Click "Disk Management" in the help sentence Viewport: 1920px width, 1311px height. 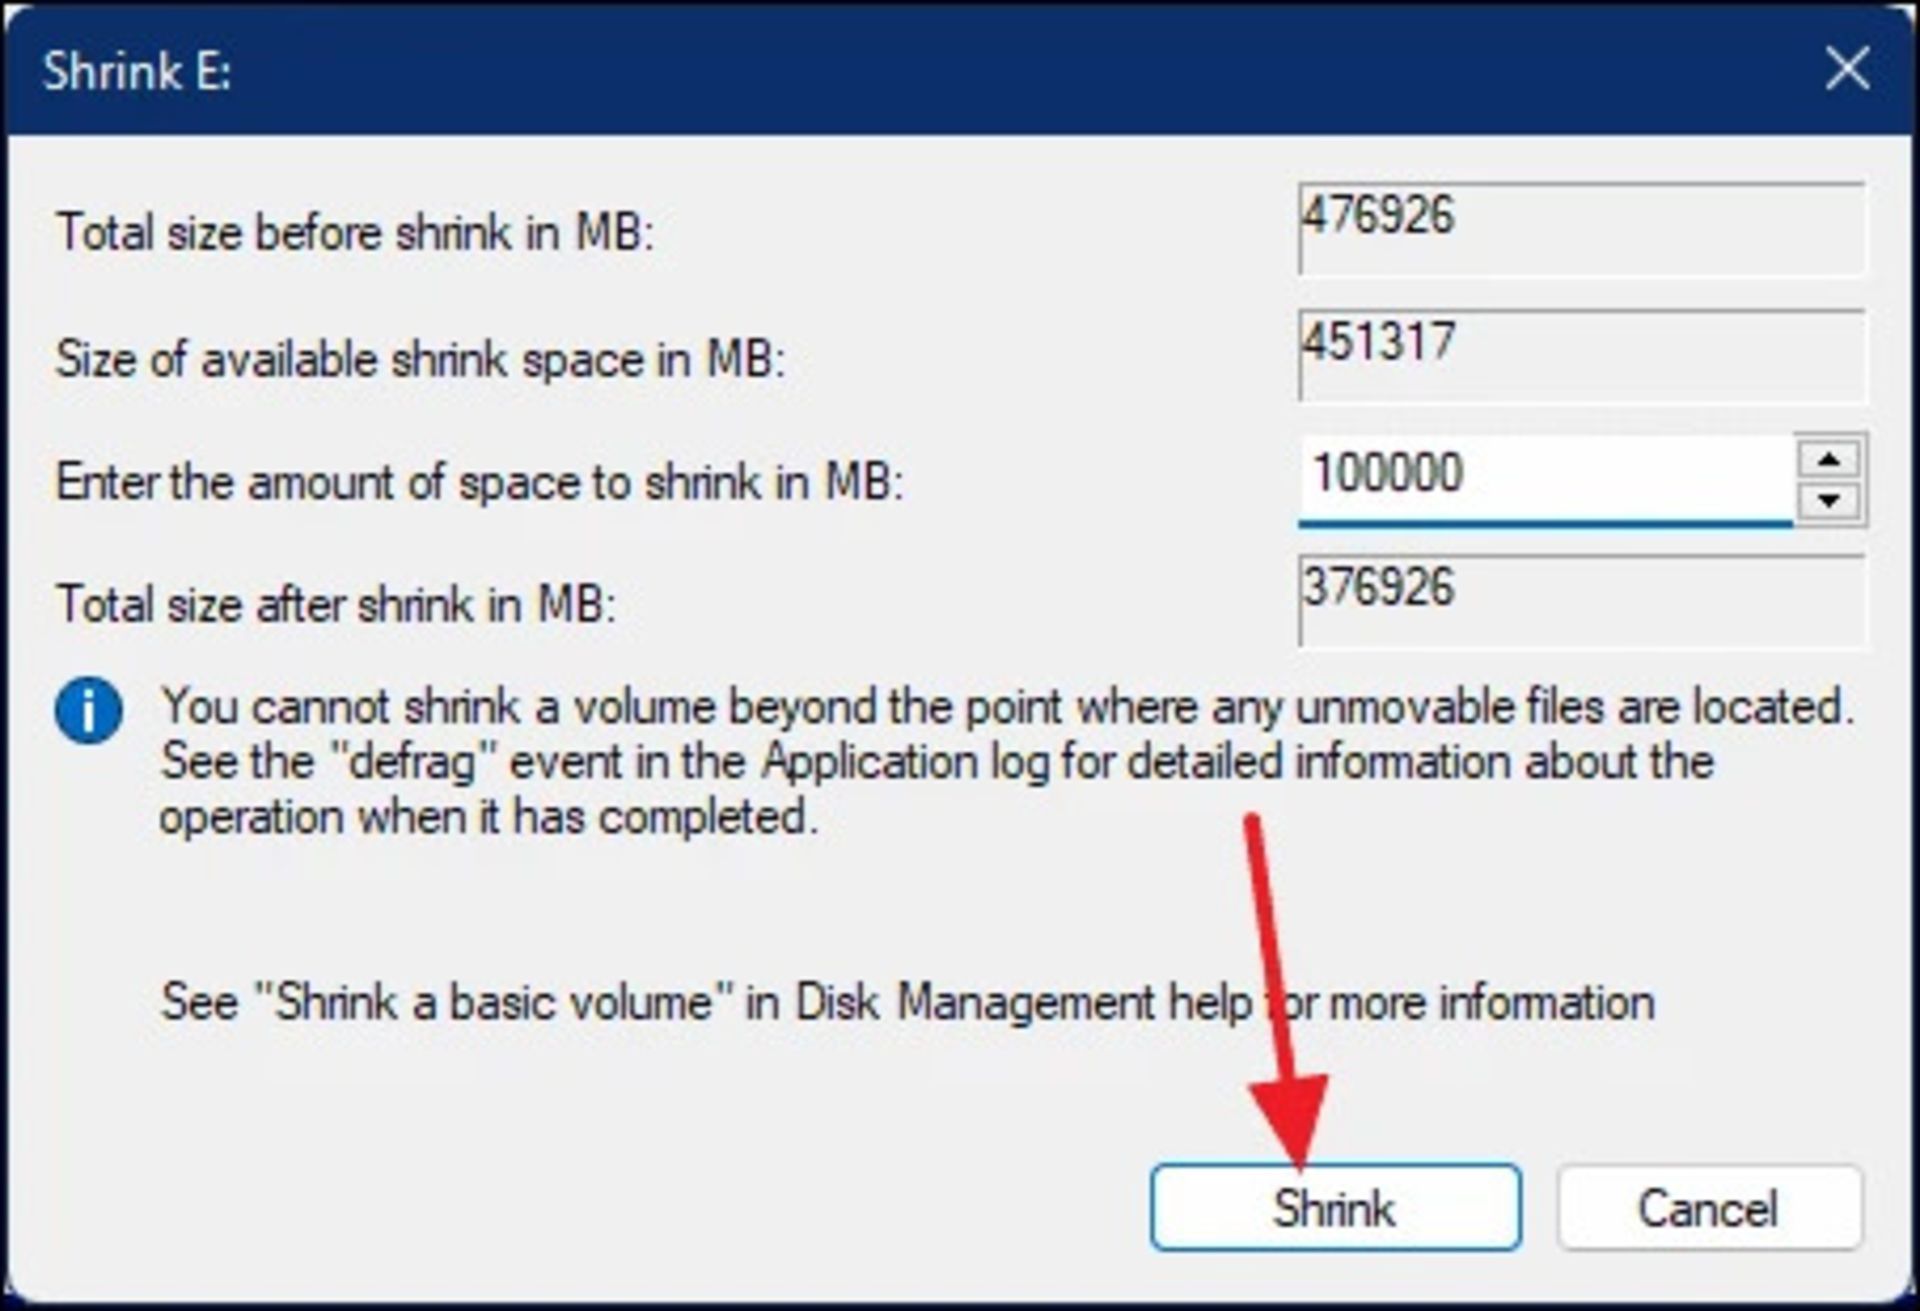pos(975,1002)
